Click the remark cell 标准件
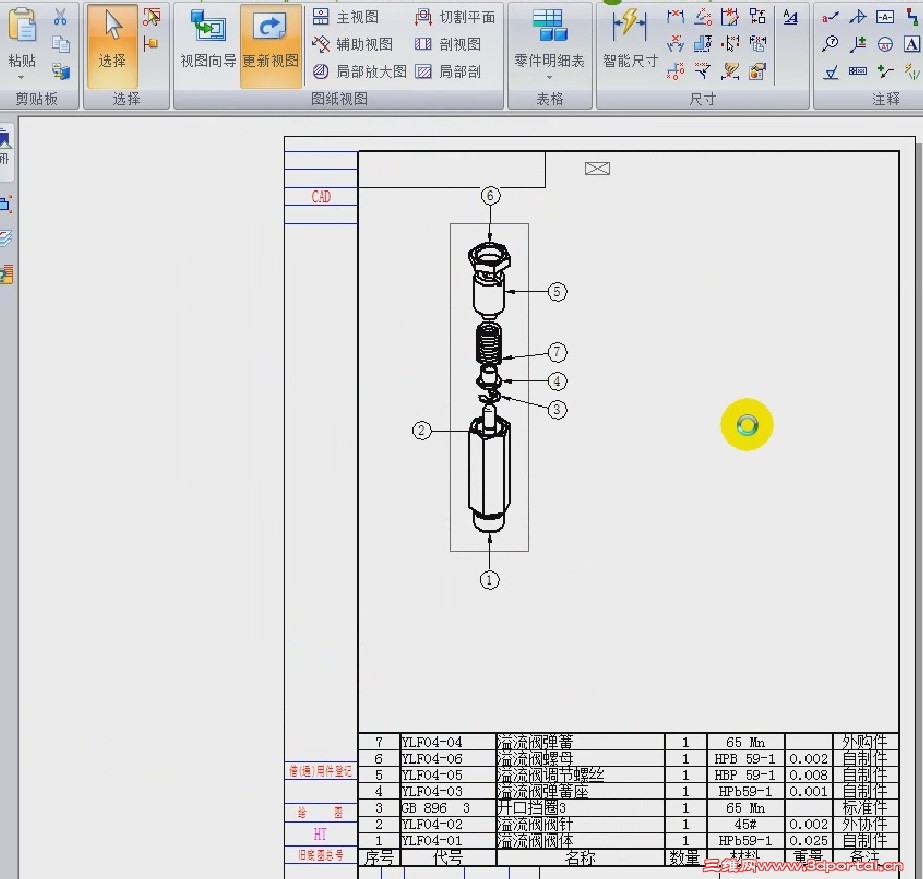The width and height of the screenshot is (923, 879). coord(865,808)
